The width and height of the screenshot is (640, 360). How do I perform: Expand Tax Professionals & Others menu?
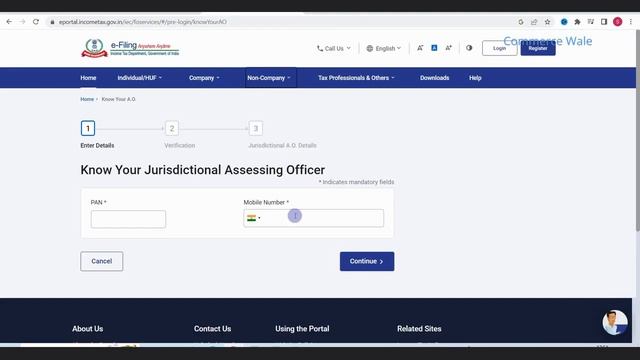click(x=356, y=78)
